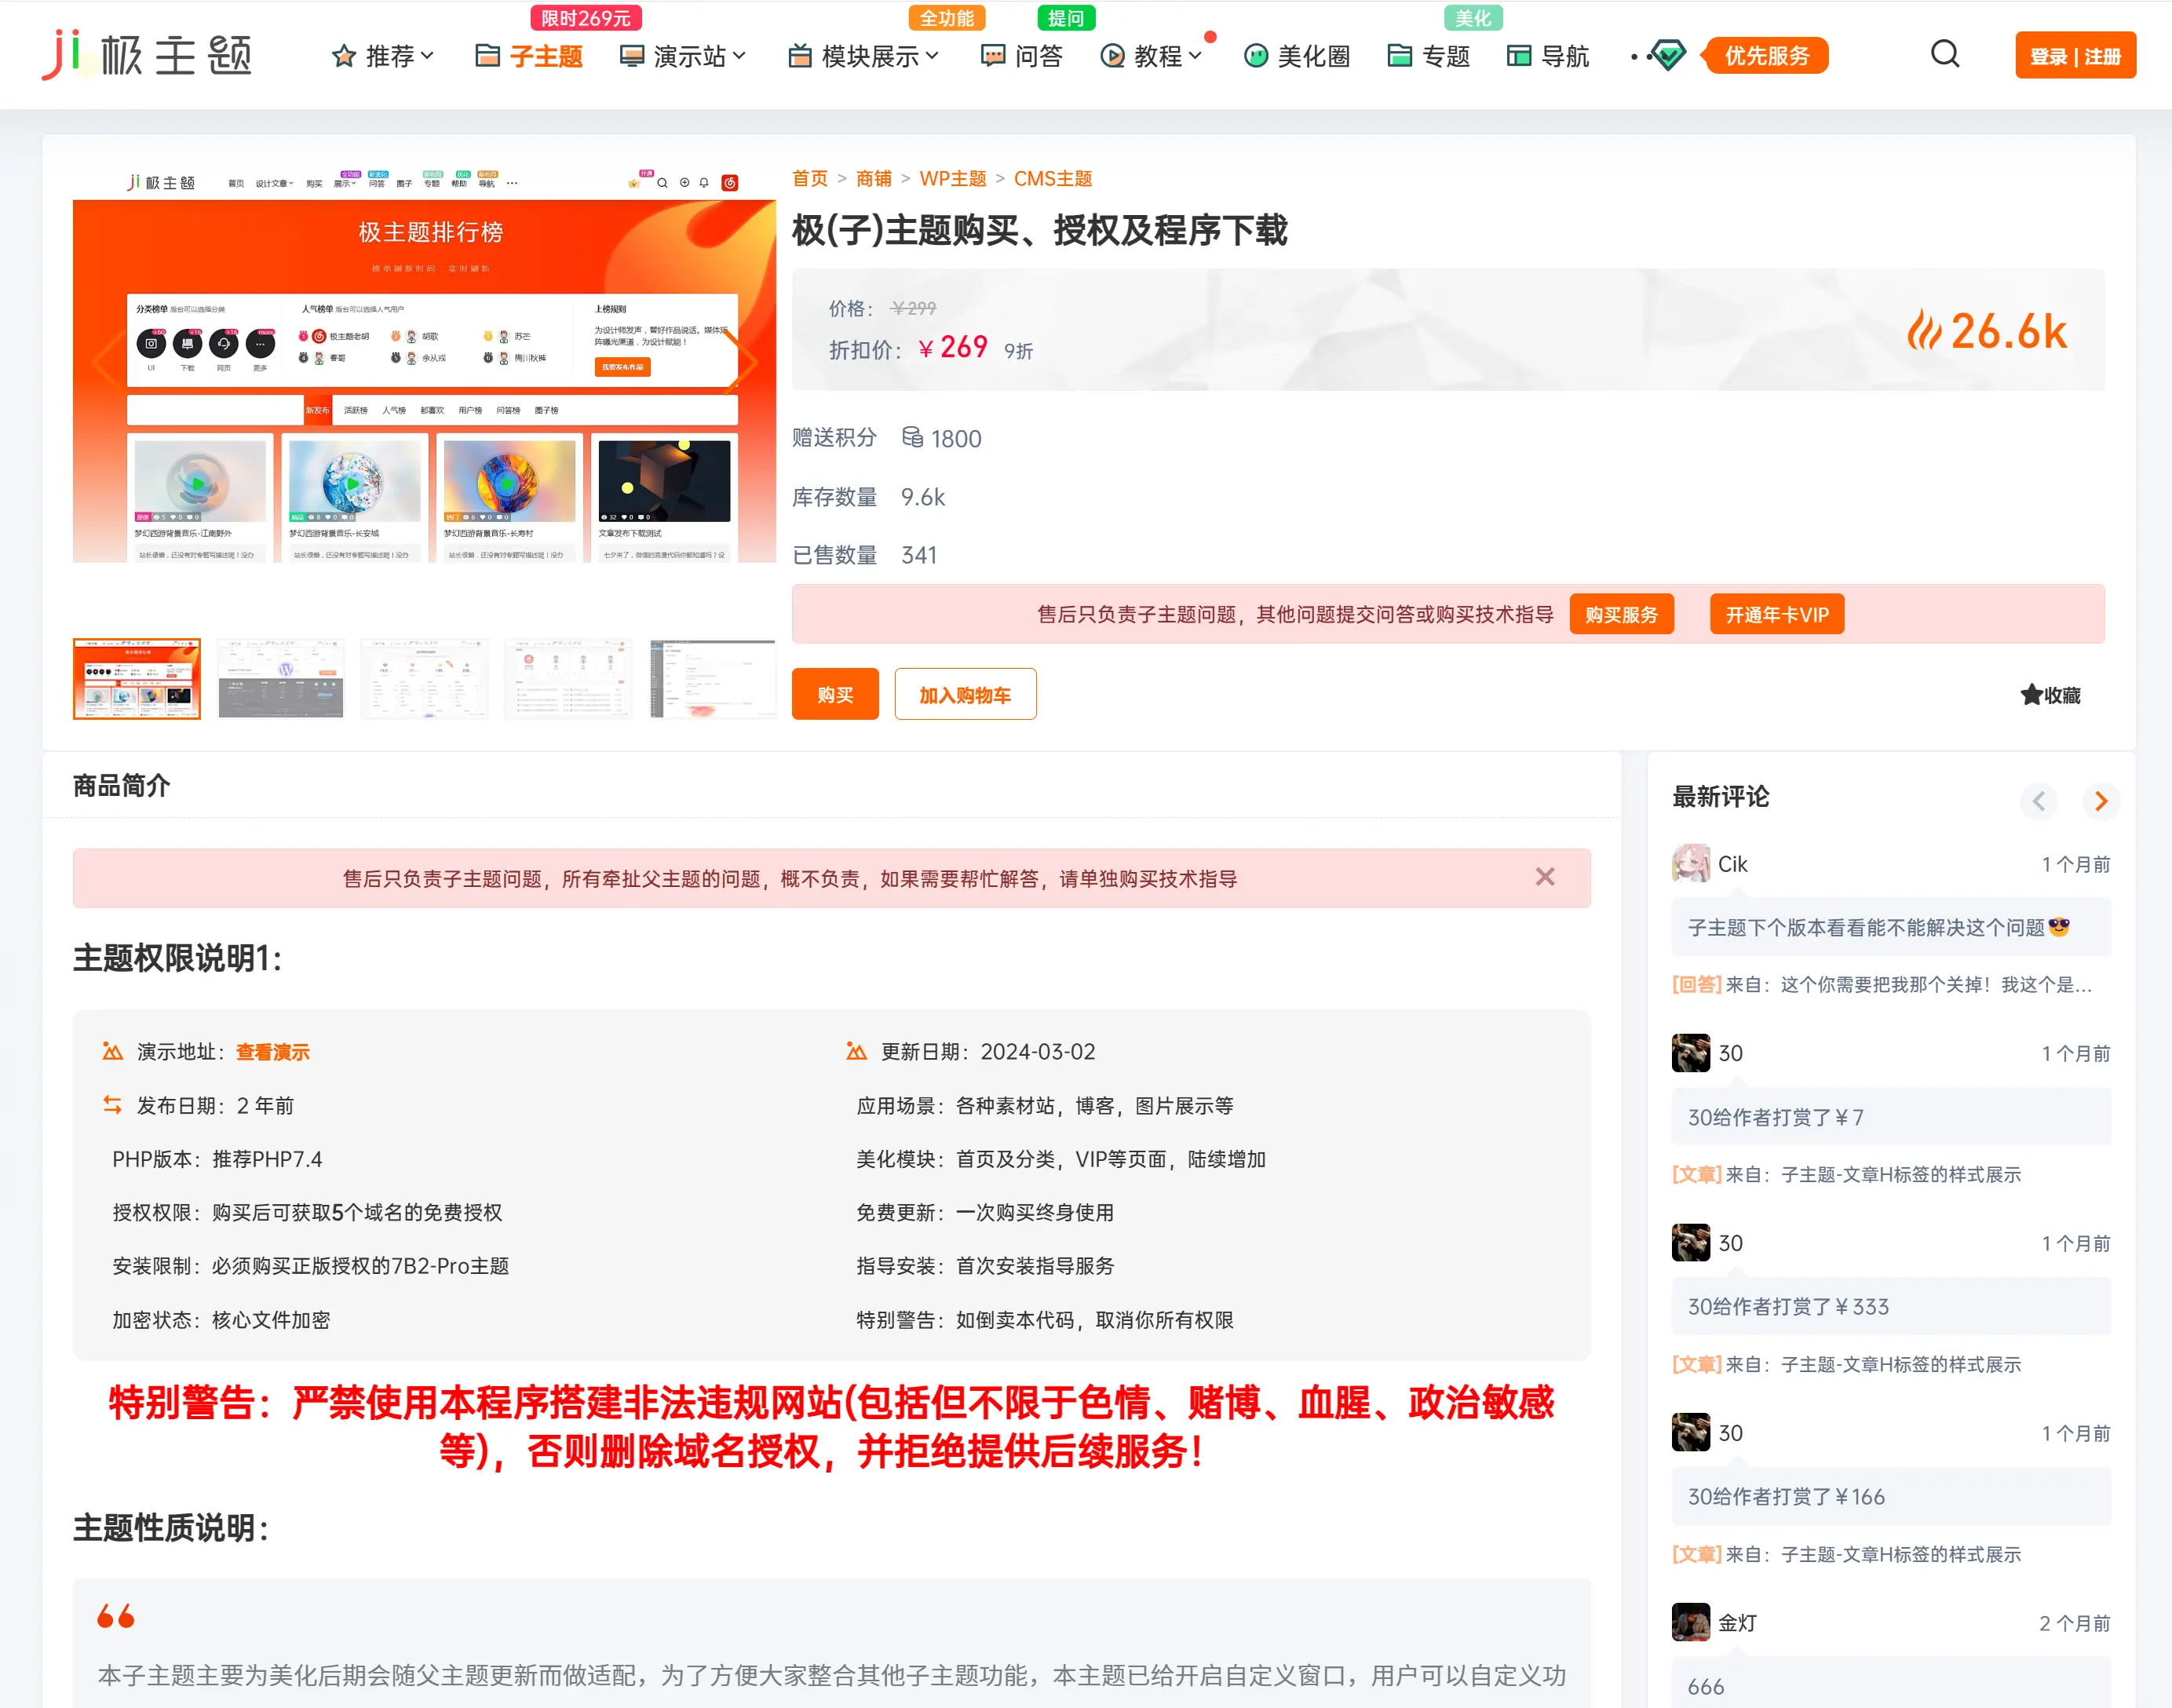
Task: Select the second product preview thumbnail
Action: click(280, 678)
